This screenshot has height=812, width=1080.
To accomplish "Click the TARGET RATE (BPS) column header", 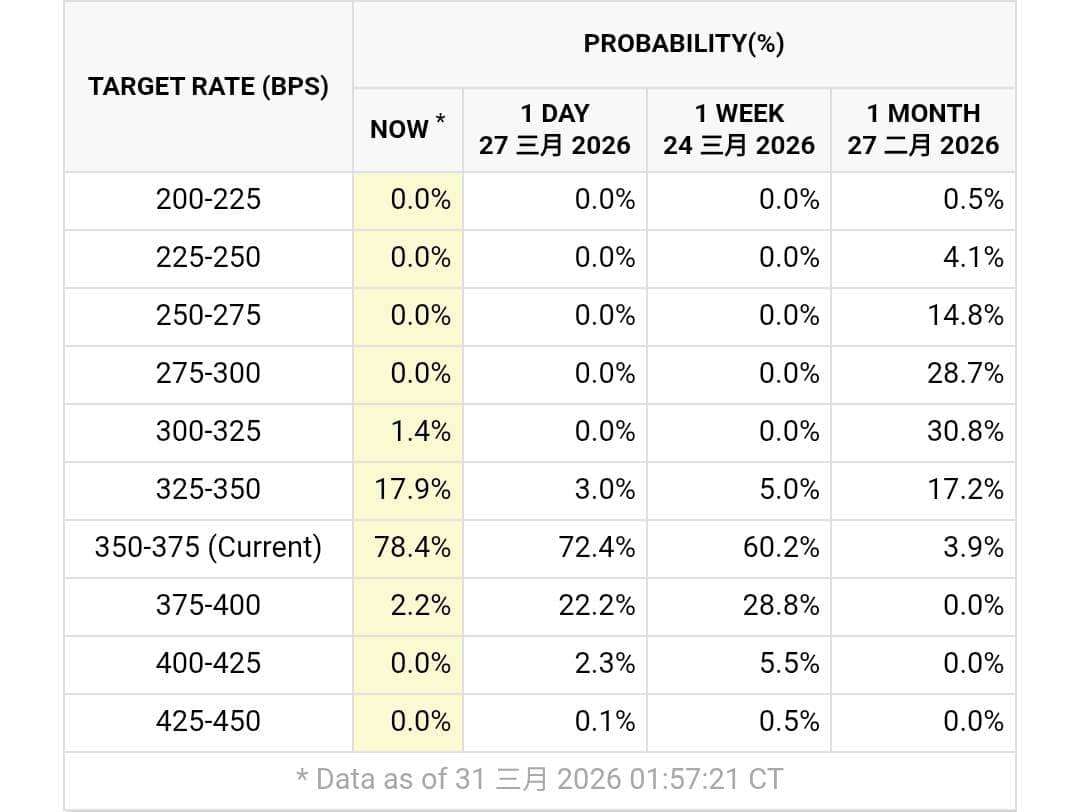I will click(x=208, y=86).
